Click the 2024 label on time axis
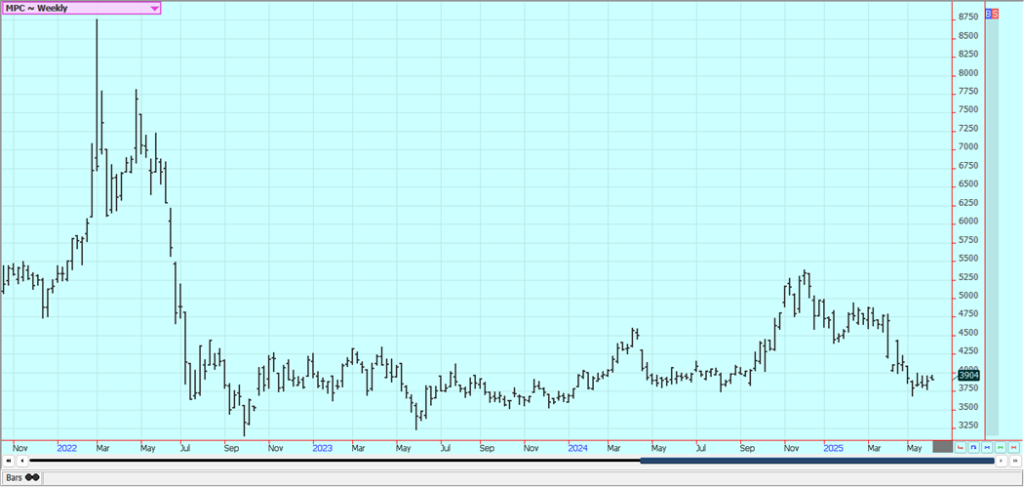The width and height of the screenshot is (1024, 487). [x=577, y=448]
